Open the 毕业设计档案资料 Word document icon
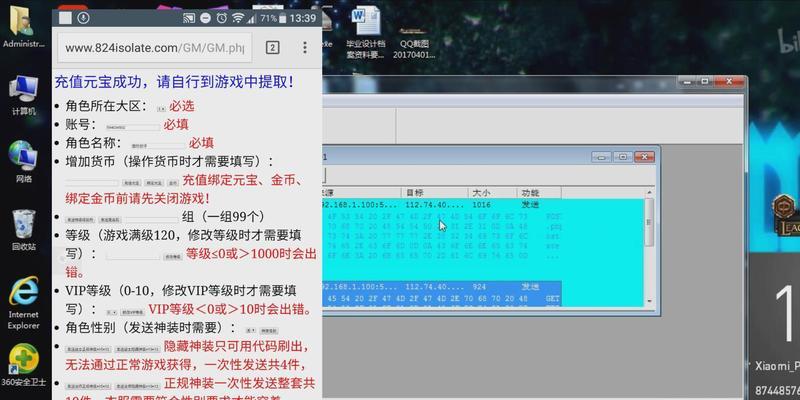The image size is (800, 400). click(x=366, y=33)
